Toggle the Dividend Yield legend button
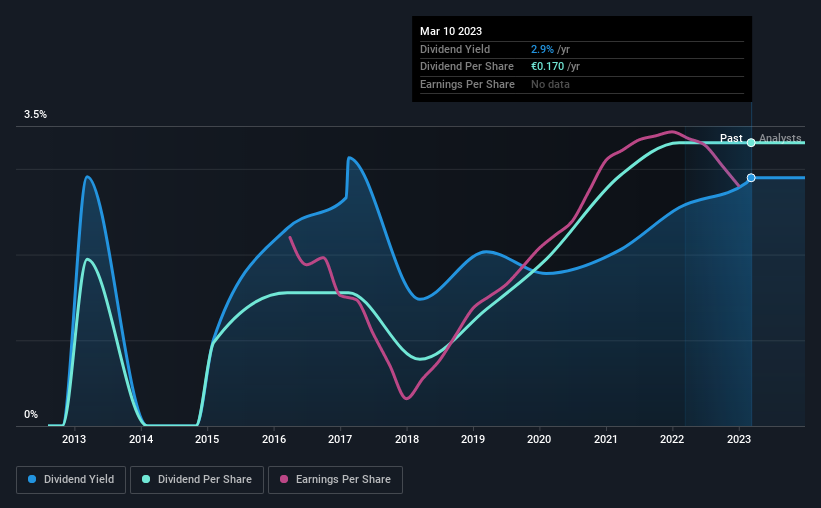This screenshot has height=508, width=821. pos(71,480)
